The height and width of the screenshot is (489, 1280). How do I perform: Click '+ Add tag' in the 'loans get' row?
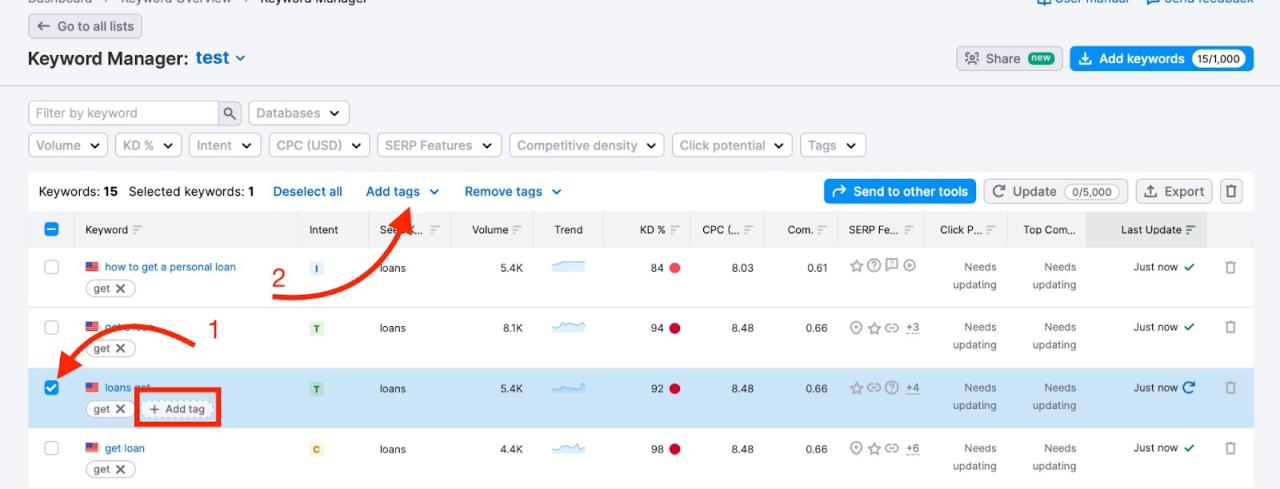pyautogui.click(x=177, y=409)
